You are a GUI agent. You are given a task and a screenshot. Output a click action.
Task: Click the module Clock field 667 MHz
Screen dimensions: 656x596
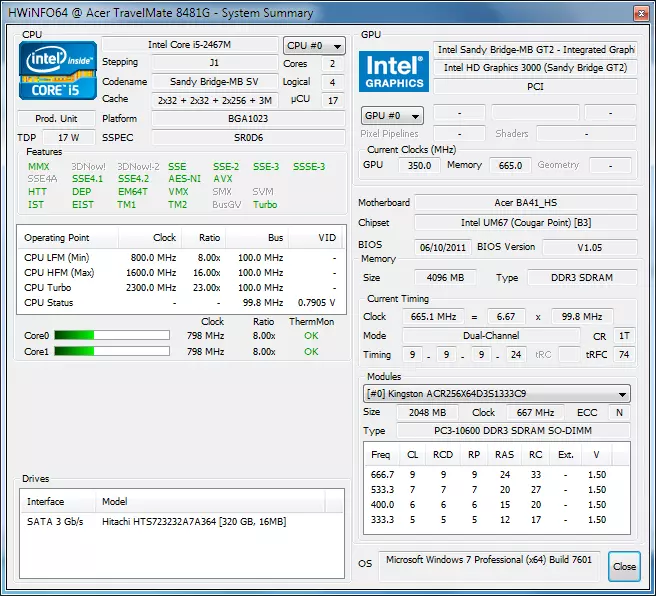click(535, 412)
